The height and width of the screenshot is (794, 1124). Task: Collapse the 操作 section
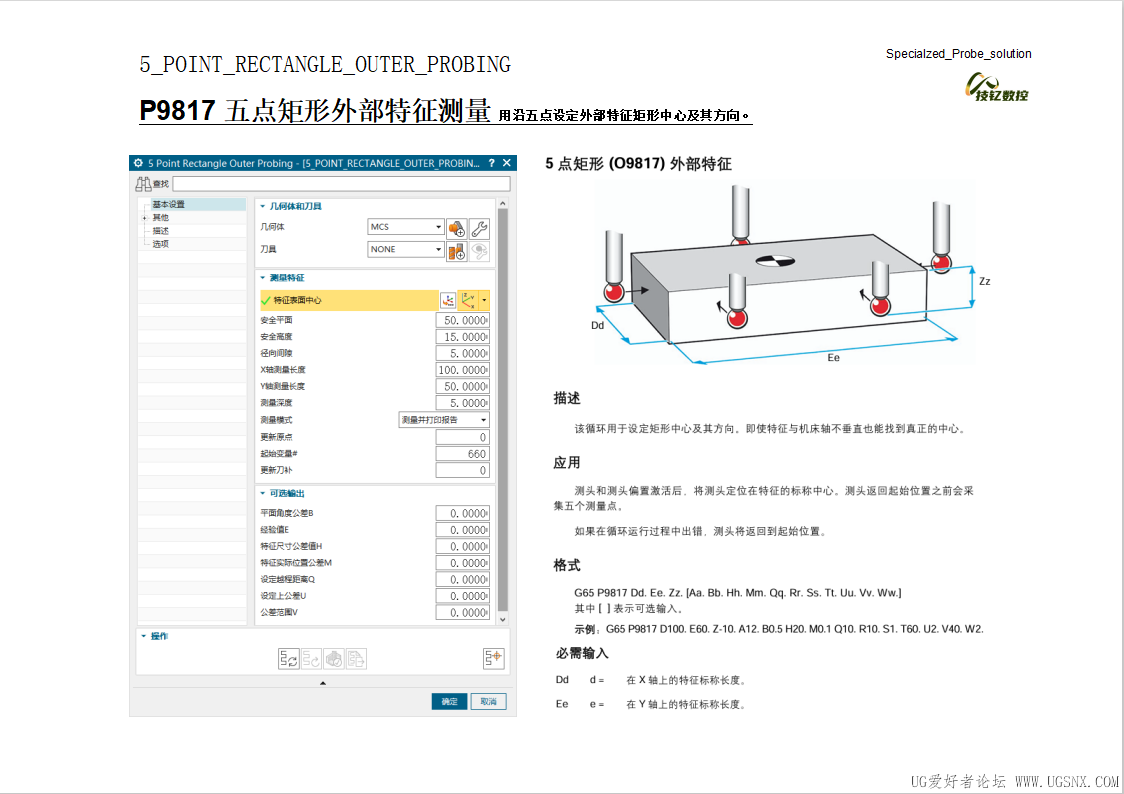(x=143, y=636)
